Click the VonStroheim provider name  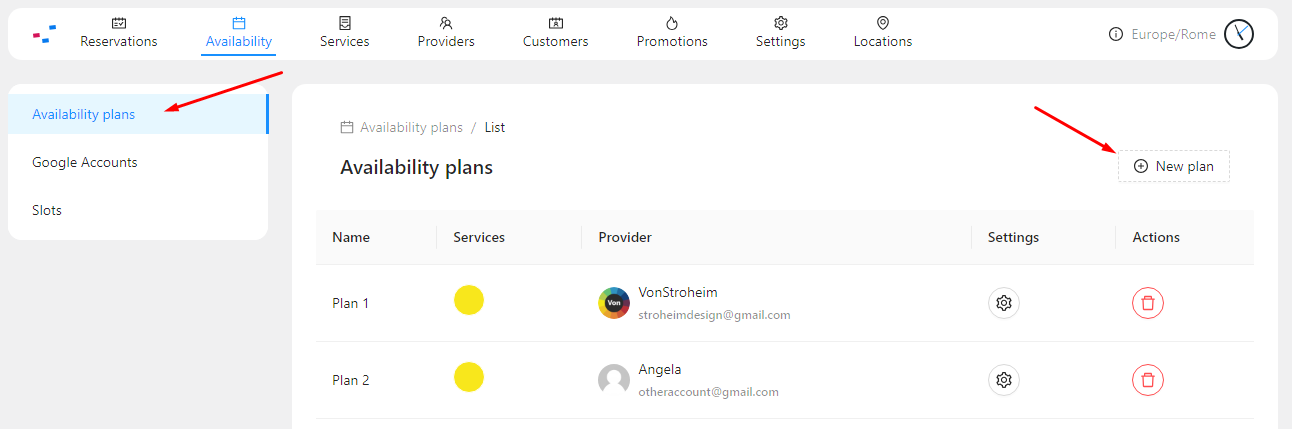(x=678, y=292)
